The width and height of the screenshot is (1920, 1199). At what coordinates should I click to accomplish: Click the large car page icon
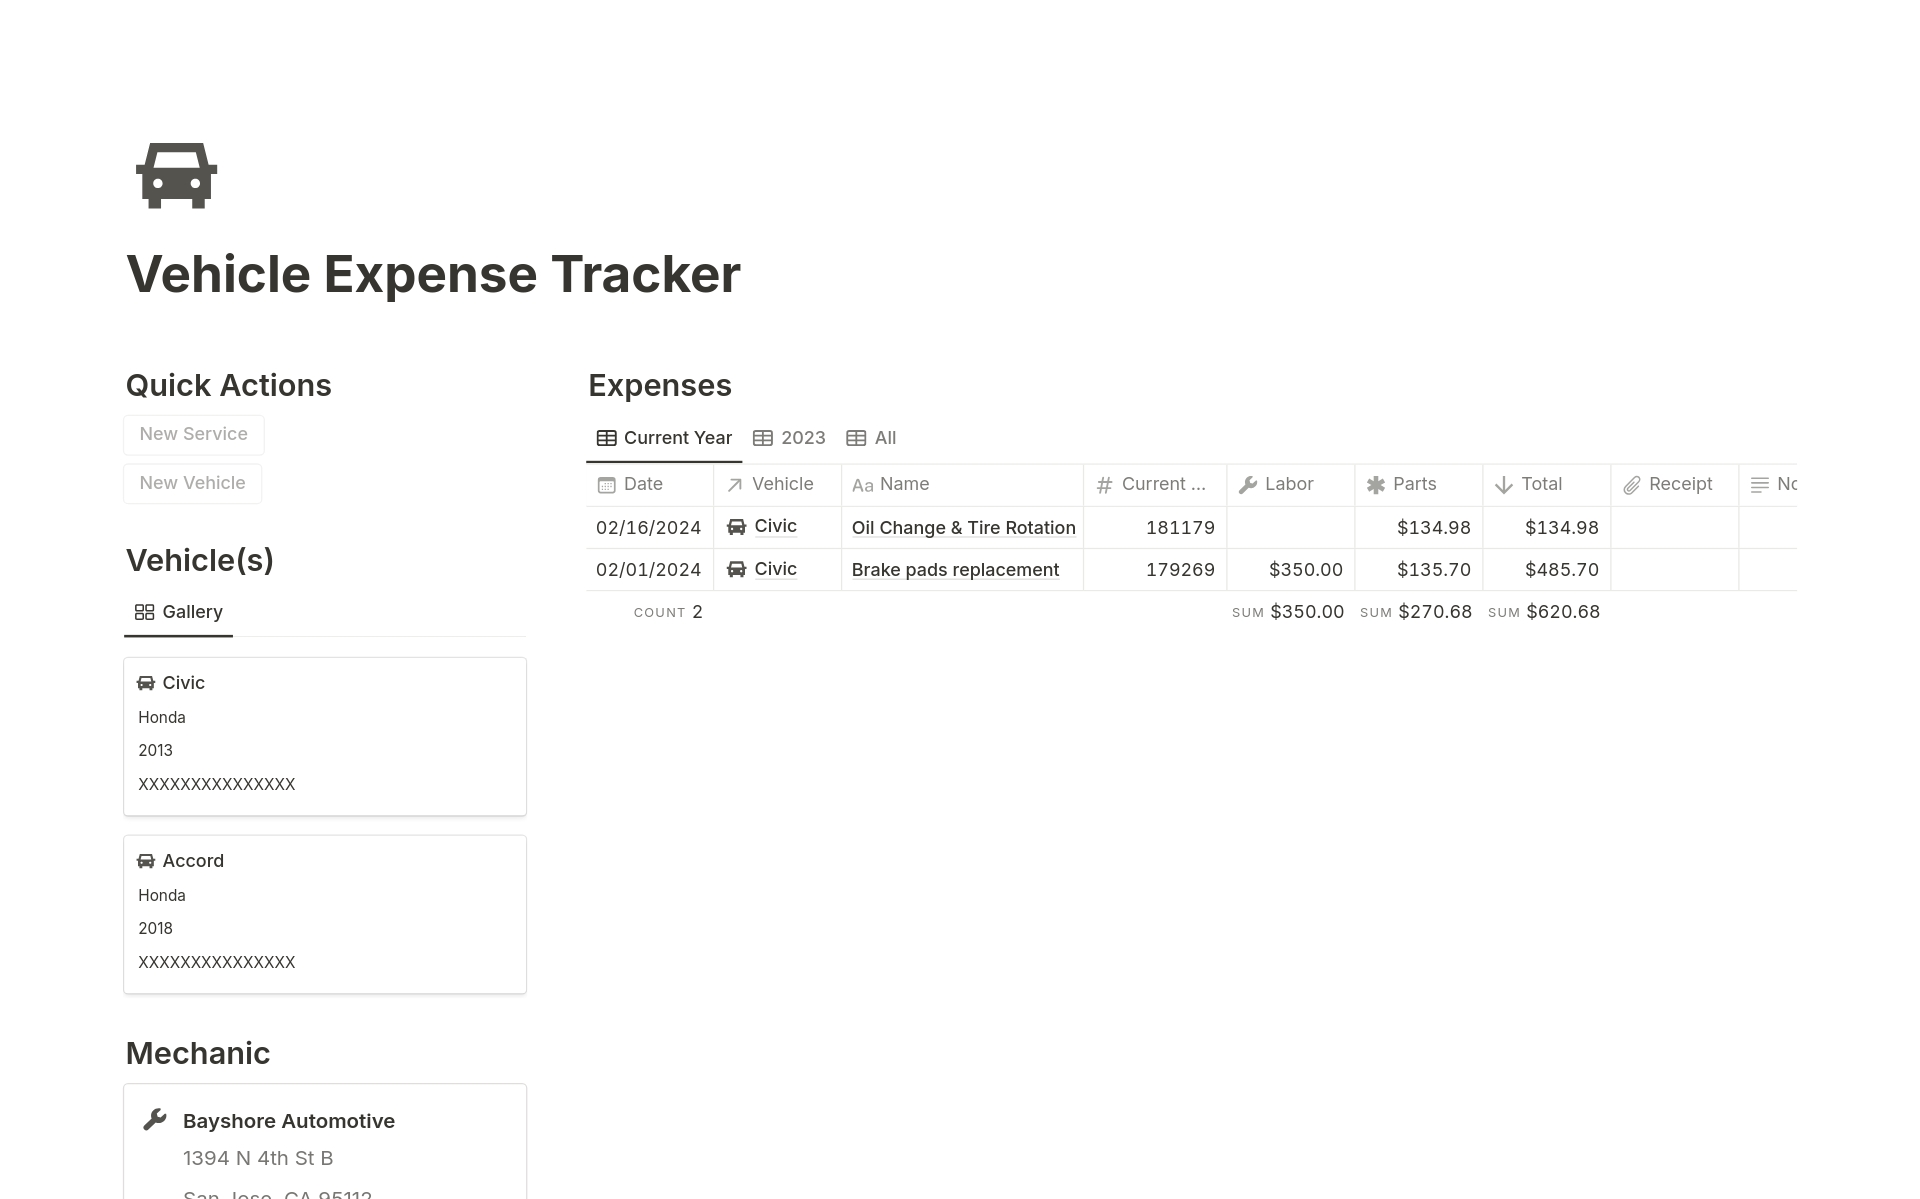(176, 176)
